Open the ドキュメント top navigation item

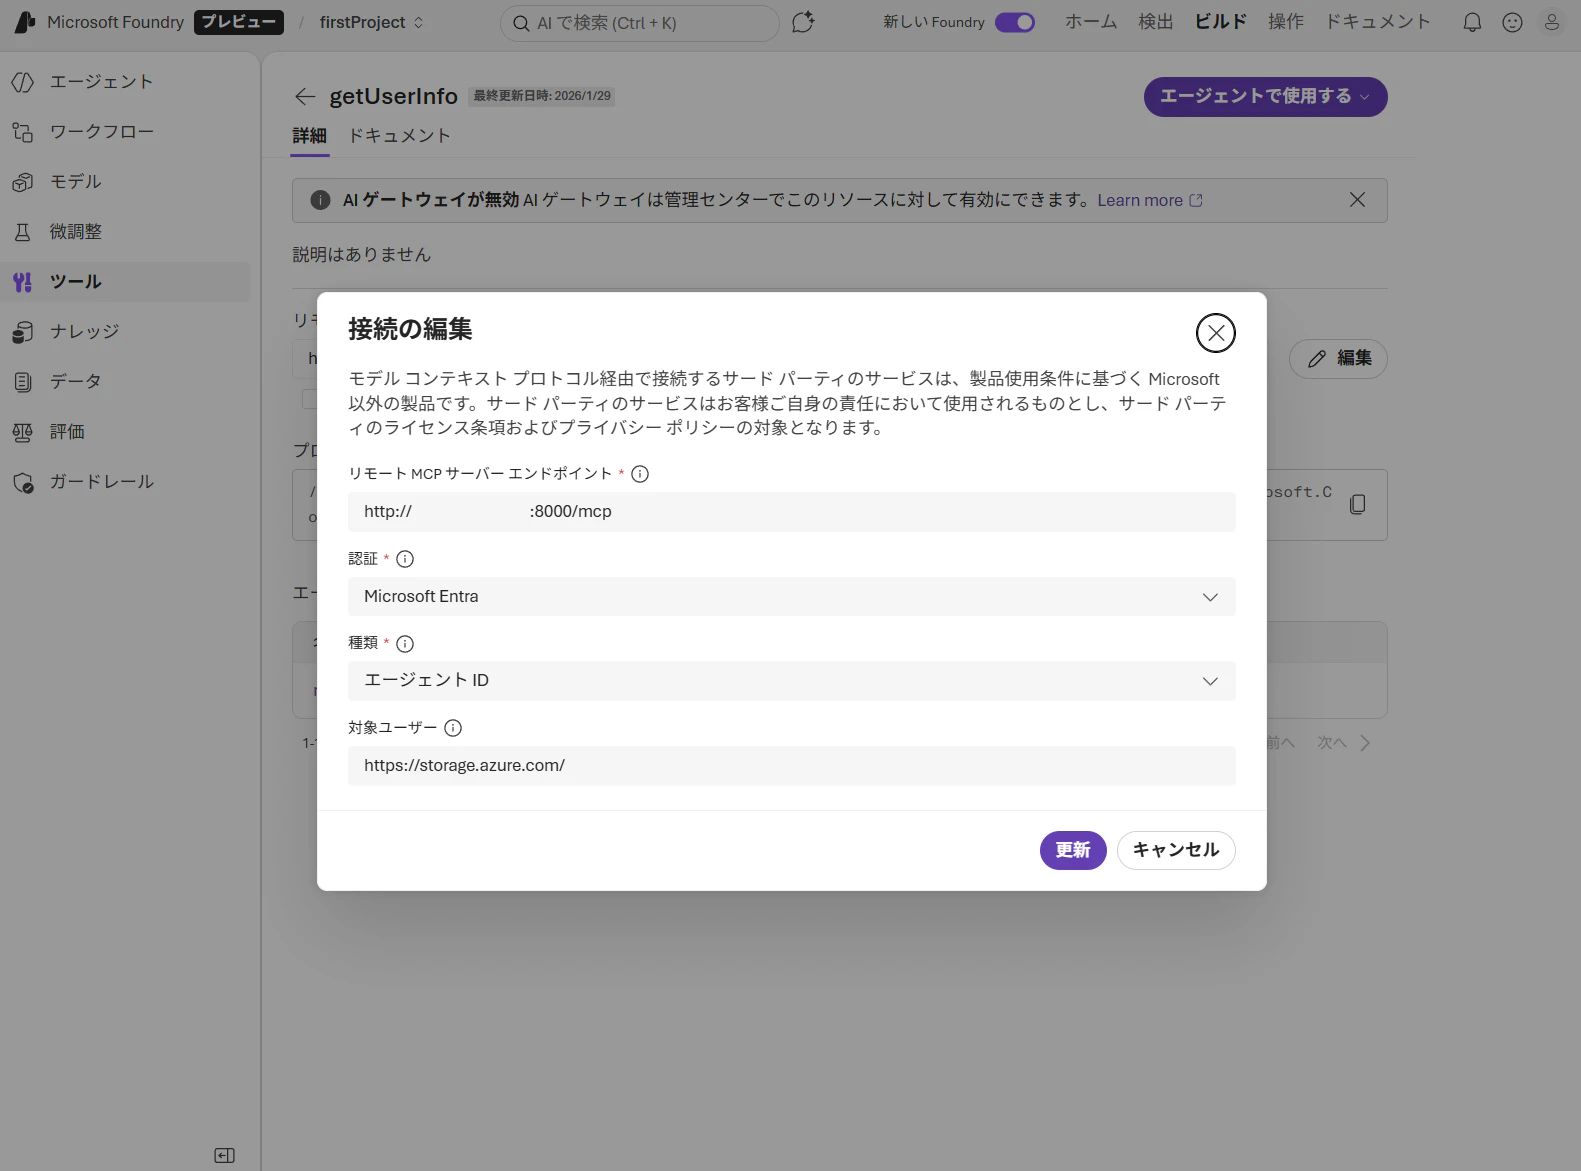(x=1378, y=22)
